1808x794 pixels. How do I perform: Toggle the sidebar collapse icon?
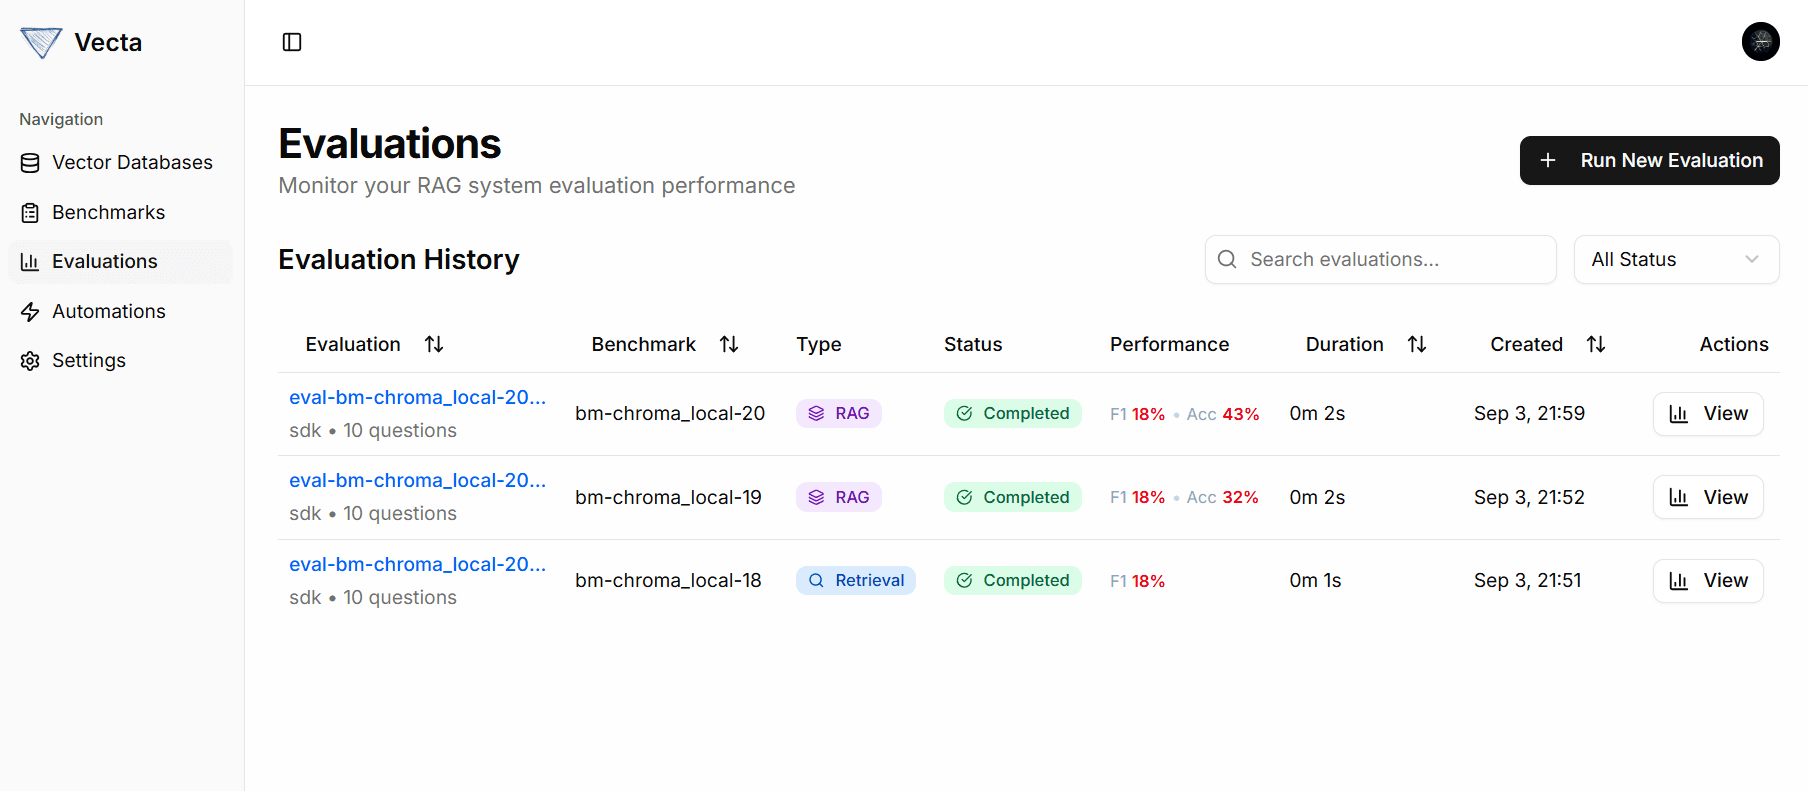click(x=292, y=42)
